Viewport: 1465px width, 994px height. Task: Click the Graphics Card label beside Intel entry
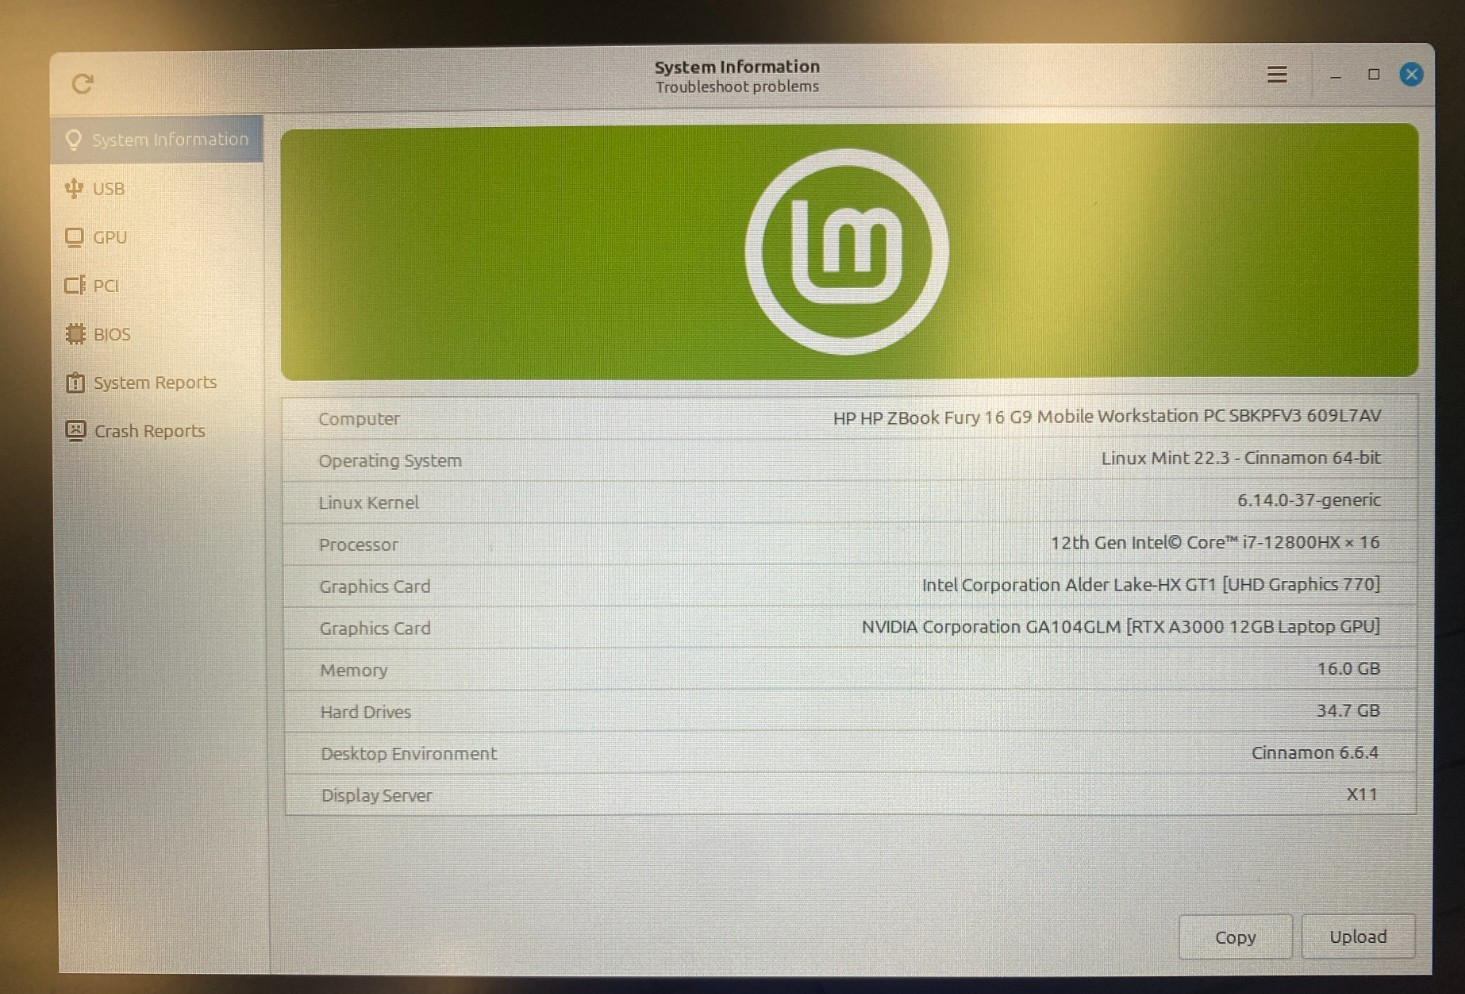(375, 587)
